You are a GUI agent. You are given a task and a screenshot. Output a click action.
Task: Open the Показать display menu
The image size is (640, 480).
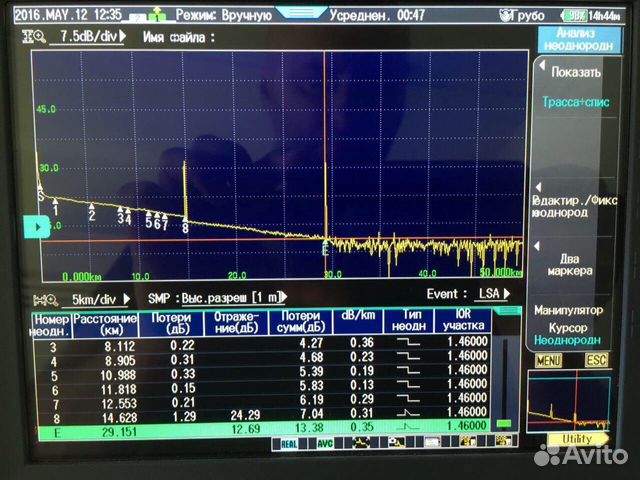pos(573,72)
